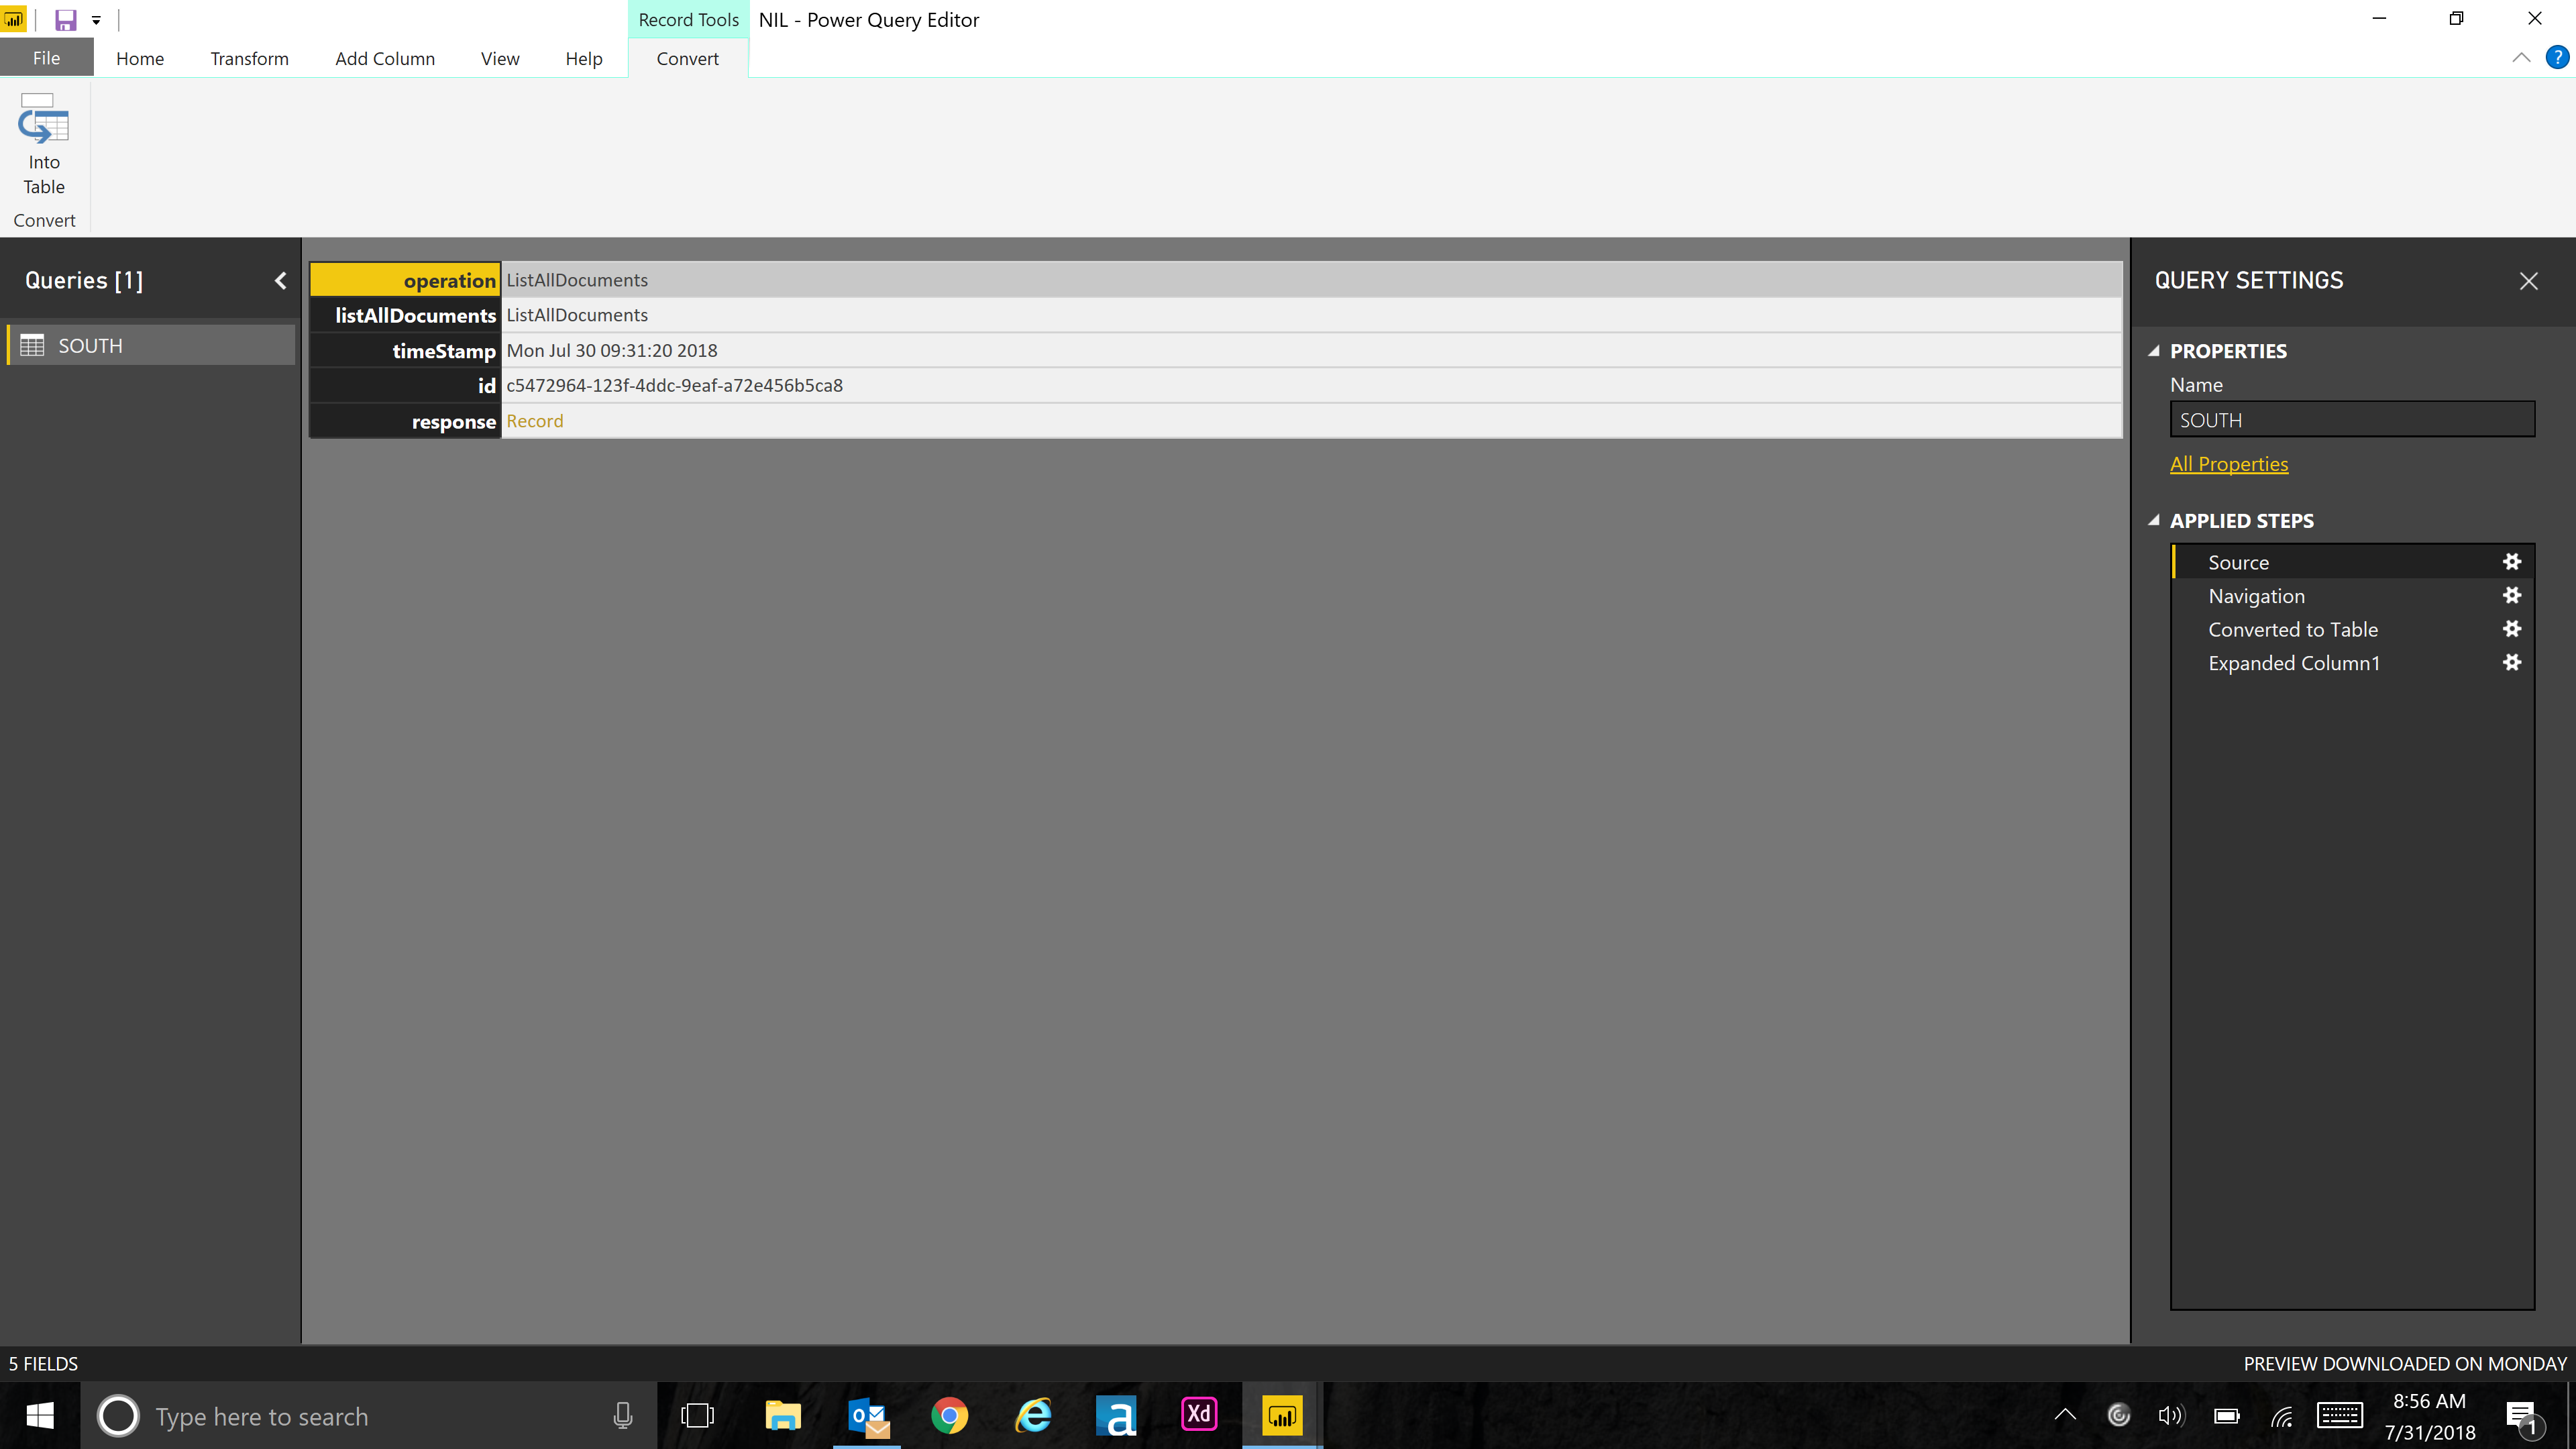Open the All Properties link
The width and height of the screenshot is (2576, 1449).
click(2228, 464)
